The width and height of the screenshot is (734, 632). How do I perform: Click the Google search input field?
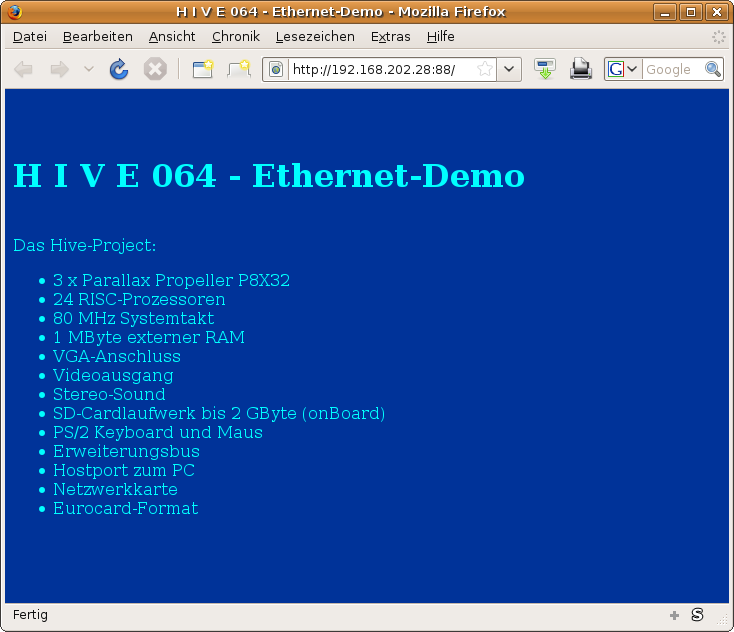pyautogui.click(x=672, y=69)
